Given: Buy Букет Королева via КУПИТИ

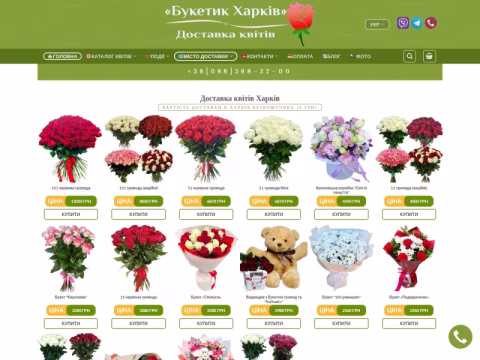Looking at the screenshot, I should click(x=71, y=323).
